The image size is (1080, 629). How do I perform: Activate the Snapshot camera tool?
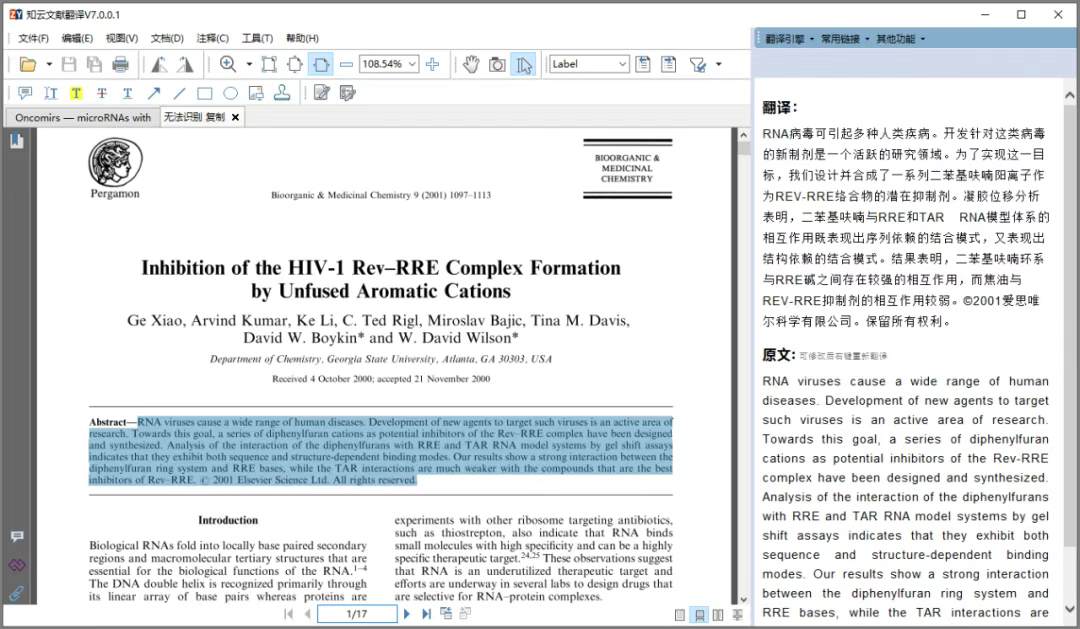tap(497, 65)
